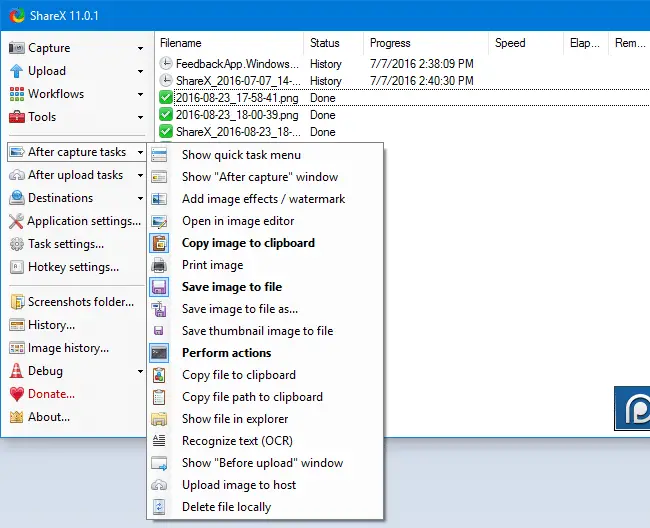Click the Destinations globe icon
Screen dimensions: 650x528
tap(17, 198)
